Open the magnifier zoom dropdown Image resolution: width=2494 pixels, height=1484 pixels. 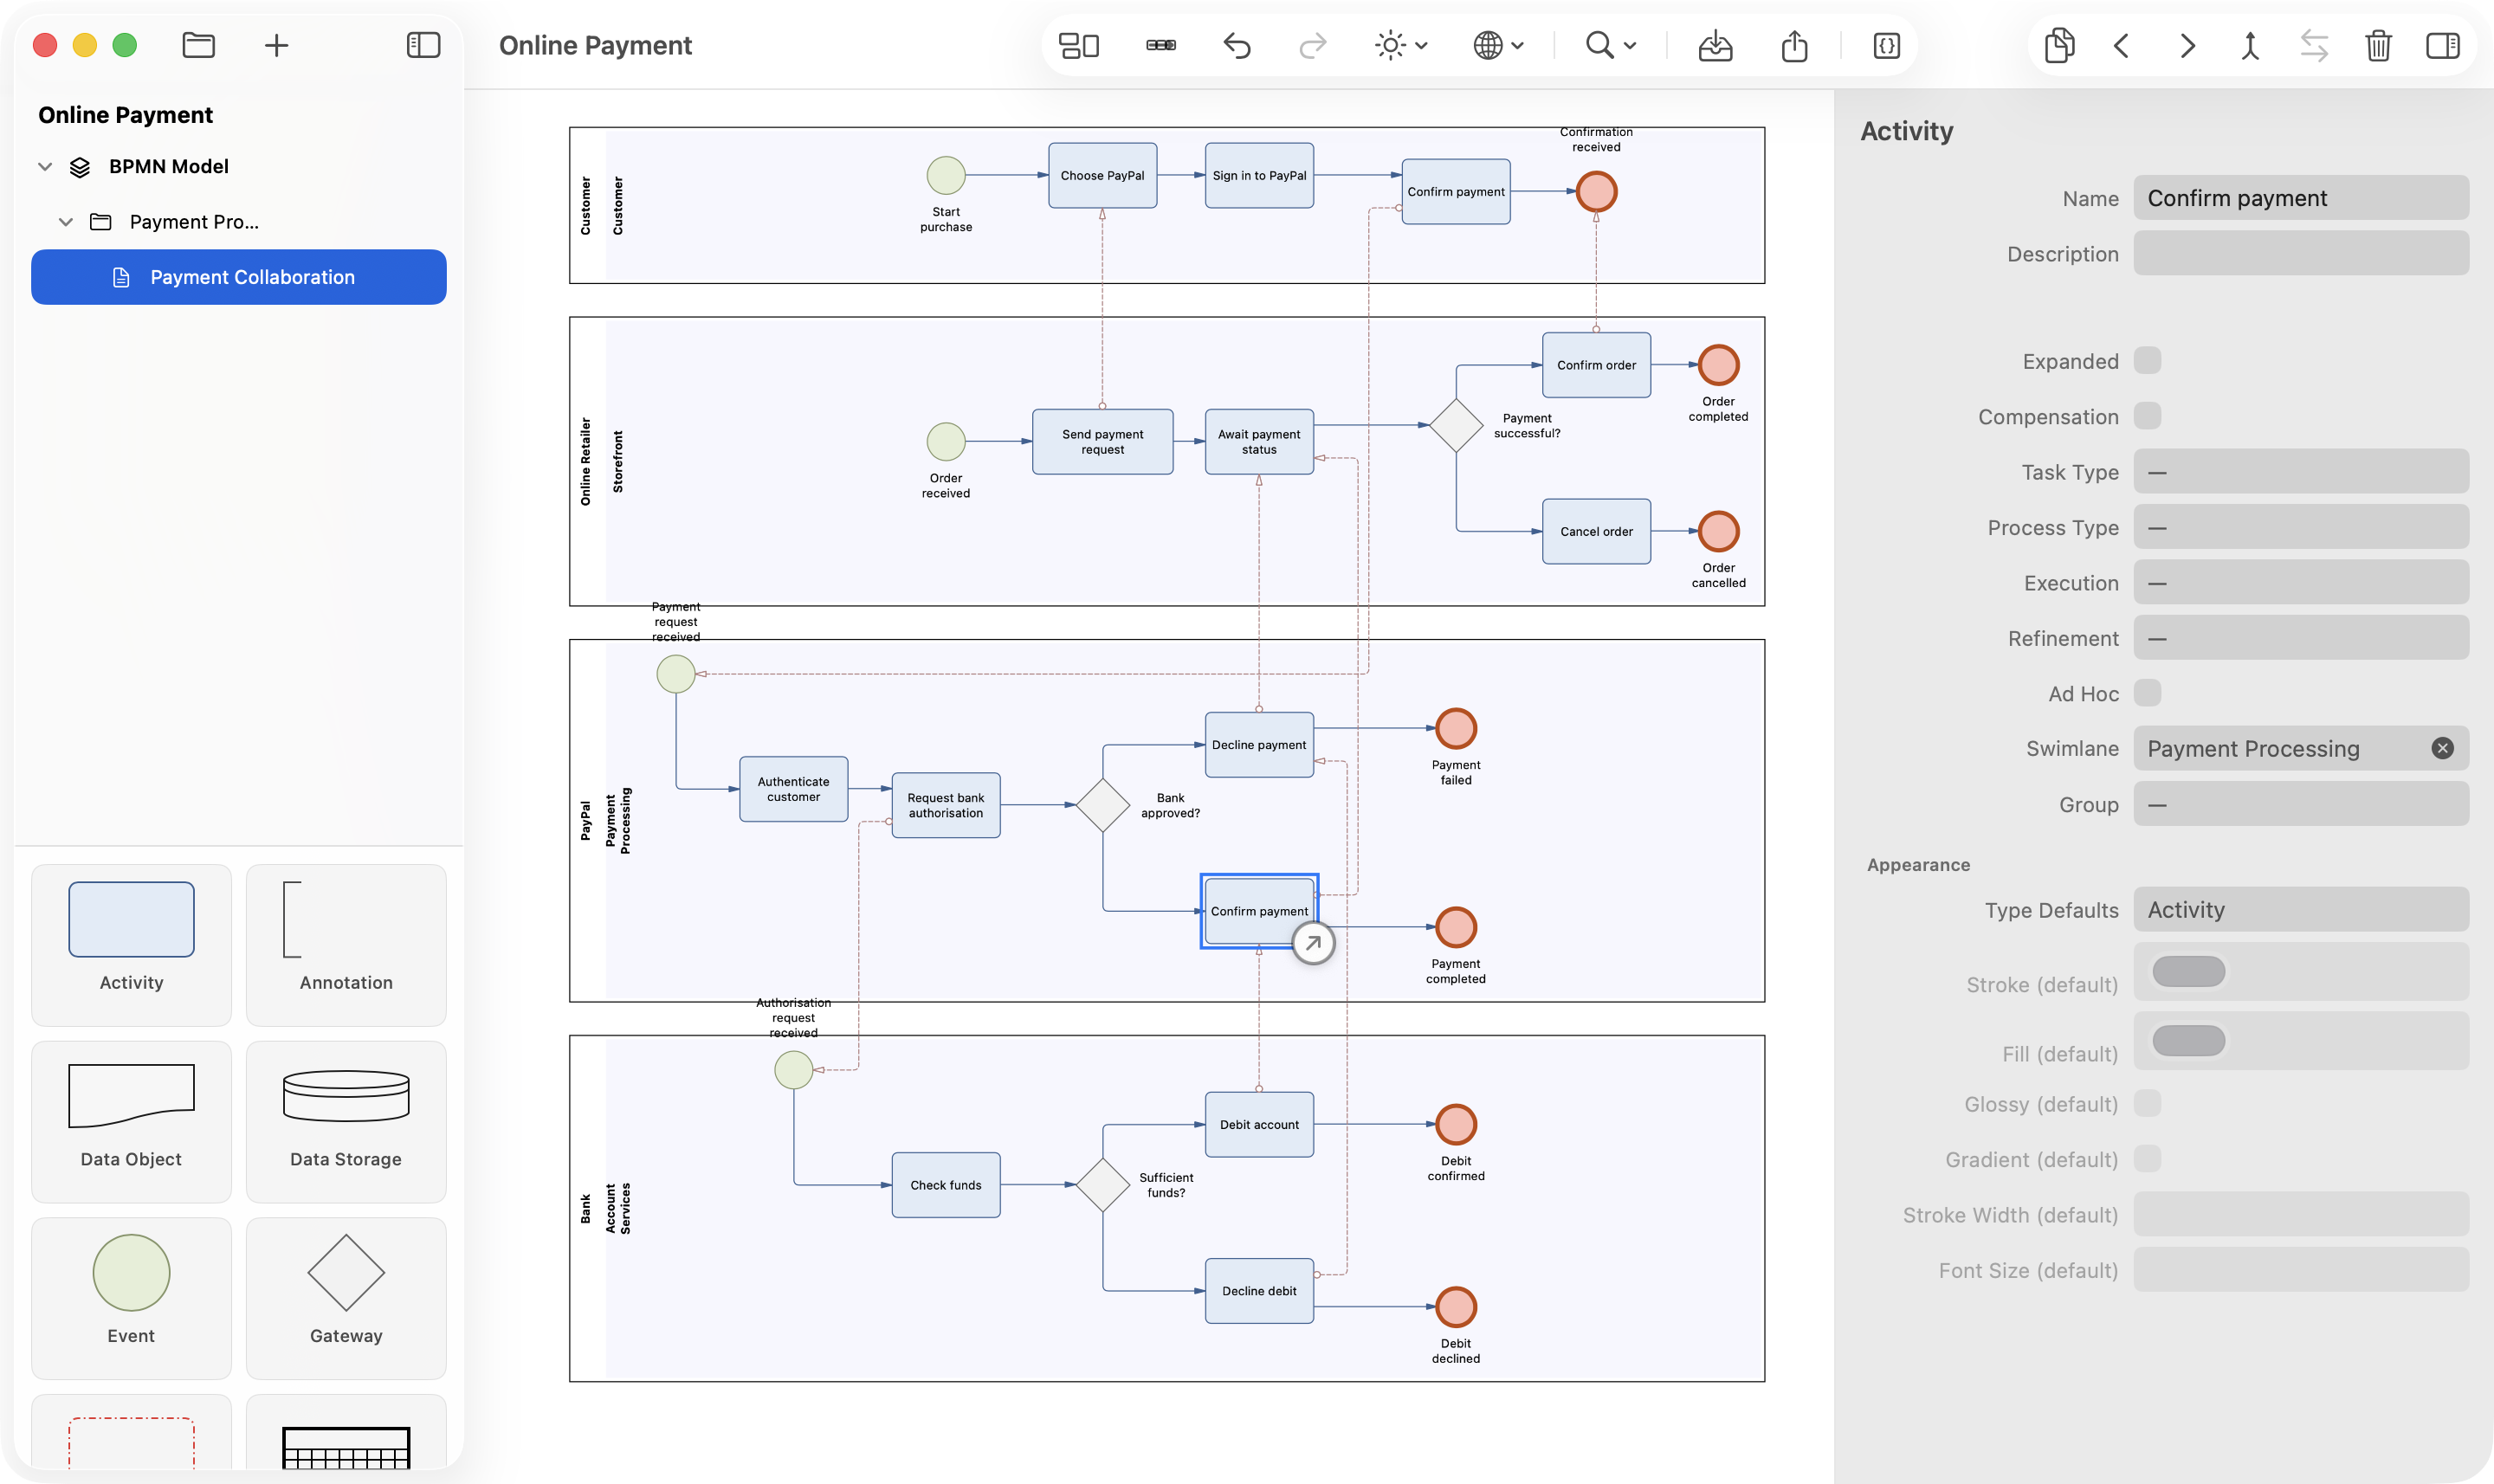tap(1610, 45)
